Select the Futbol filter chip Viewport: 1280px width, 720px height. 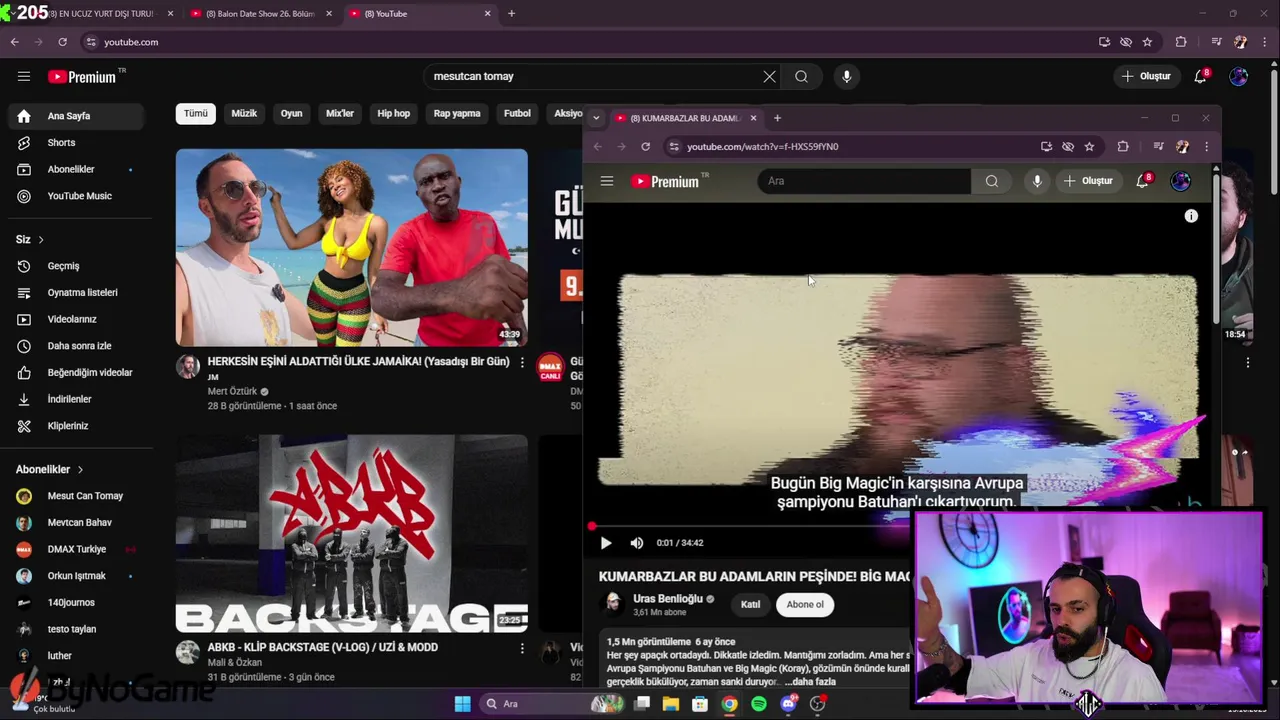[x=517, y=113]
